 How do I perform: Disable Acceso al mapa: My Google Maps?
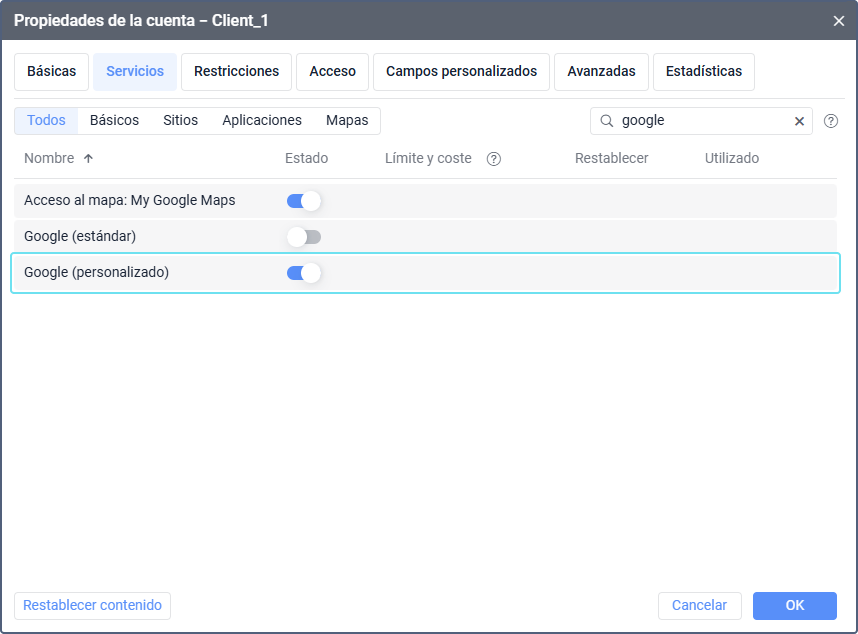(x=304, y=201)
